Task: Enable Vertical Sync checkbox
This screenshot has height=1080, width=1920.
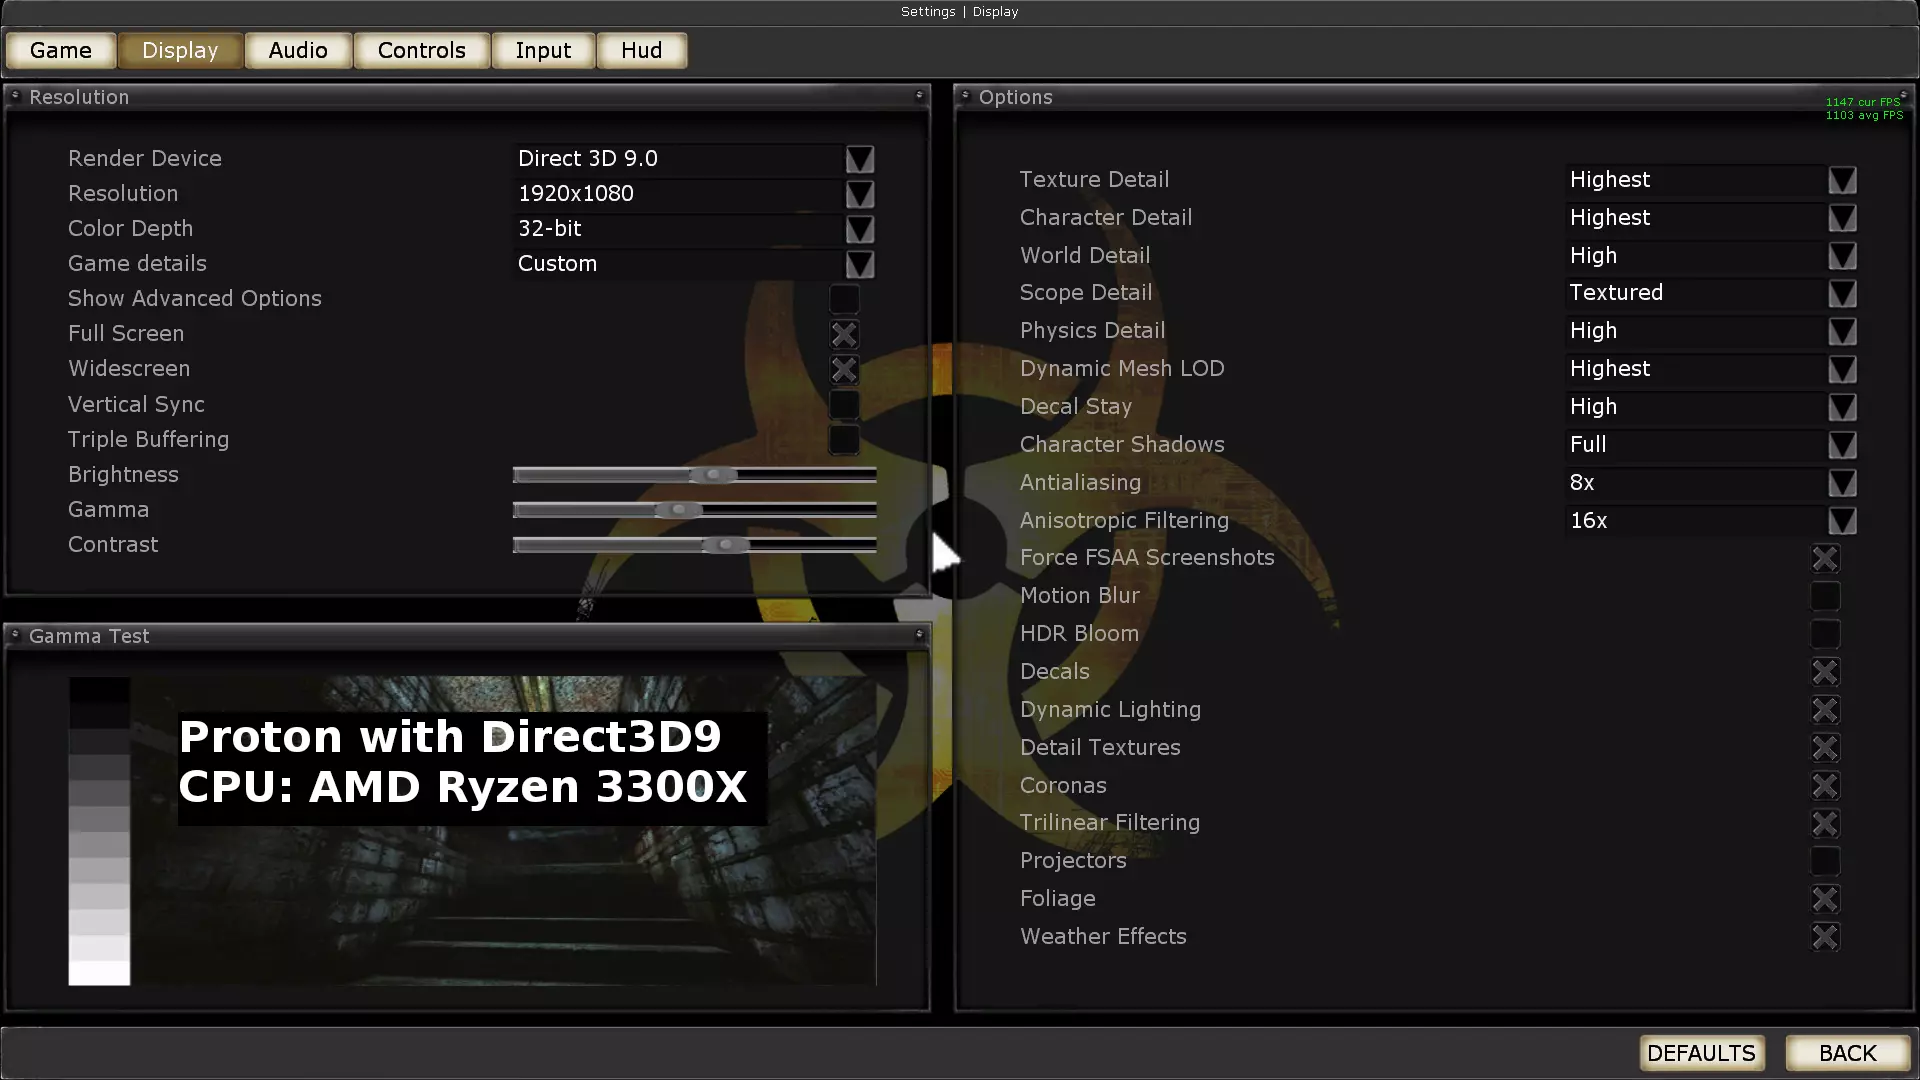Action: click(x=844, y=405)
